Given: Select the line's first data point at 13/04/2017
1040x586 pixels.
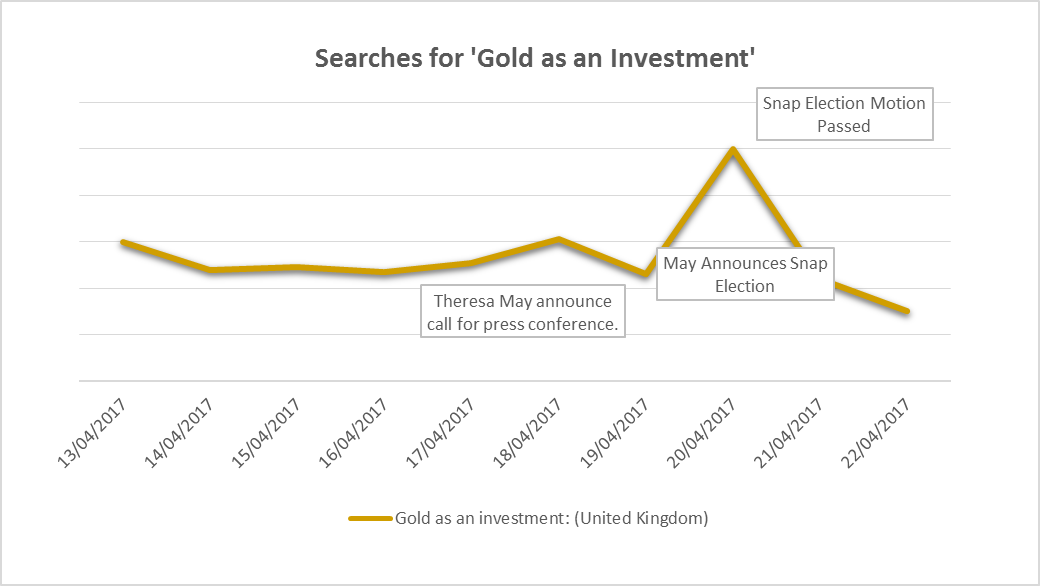Looking at the screenshot, I should [122, 242].
